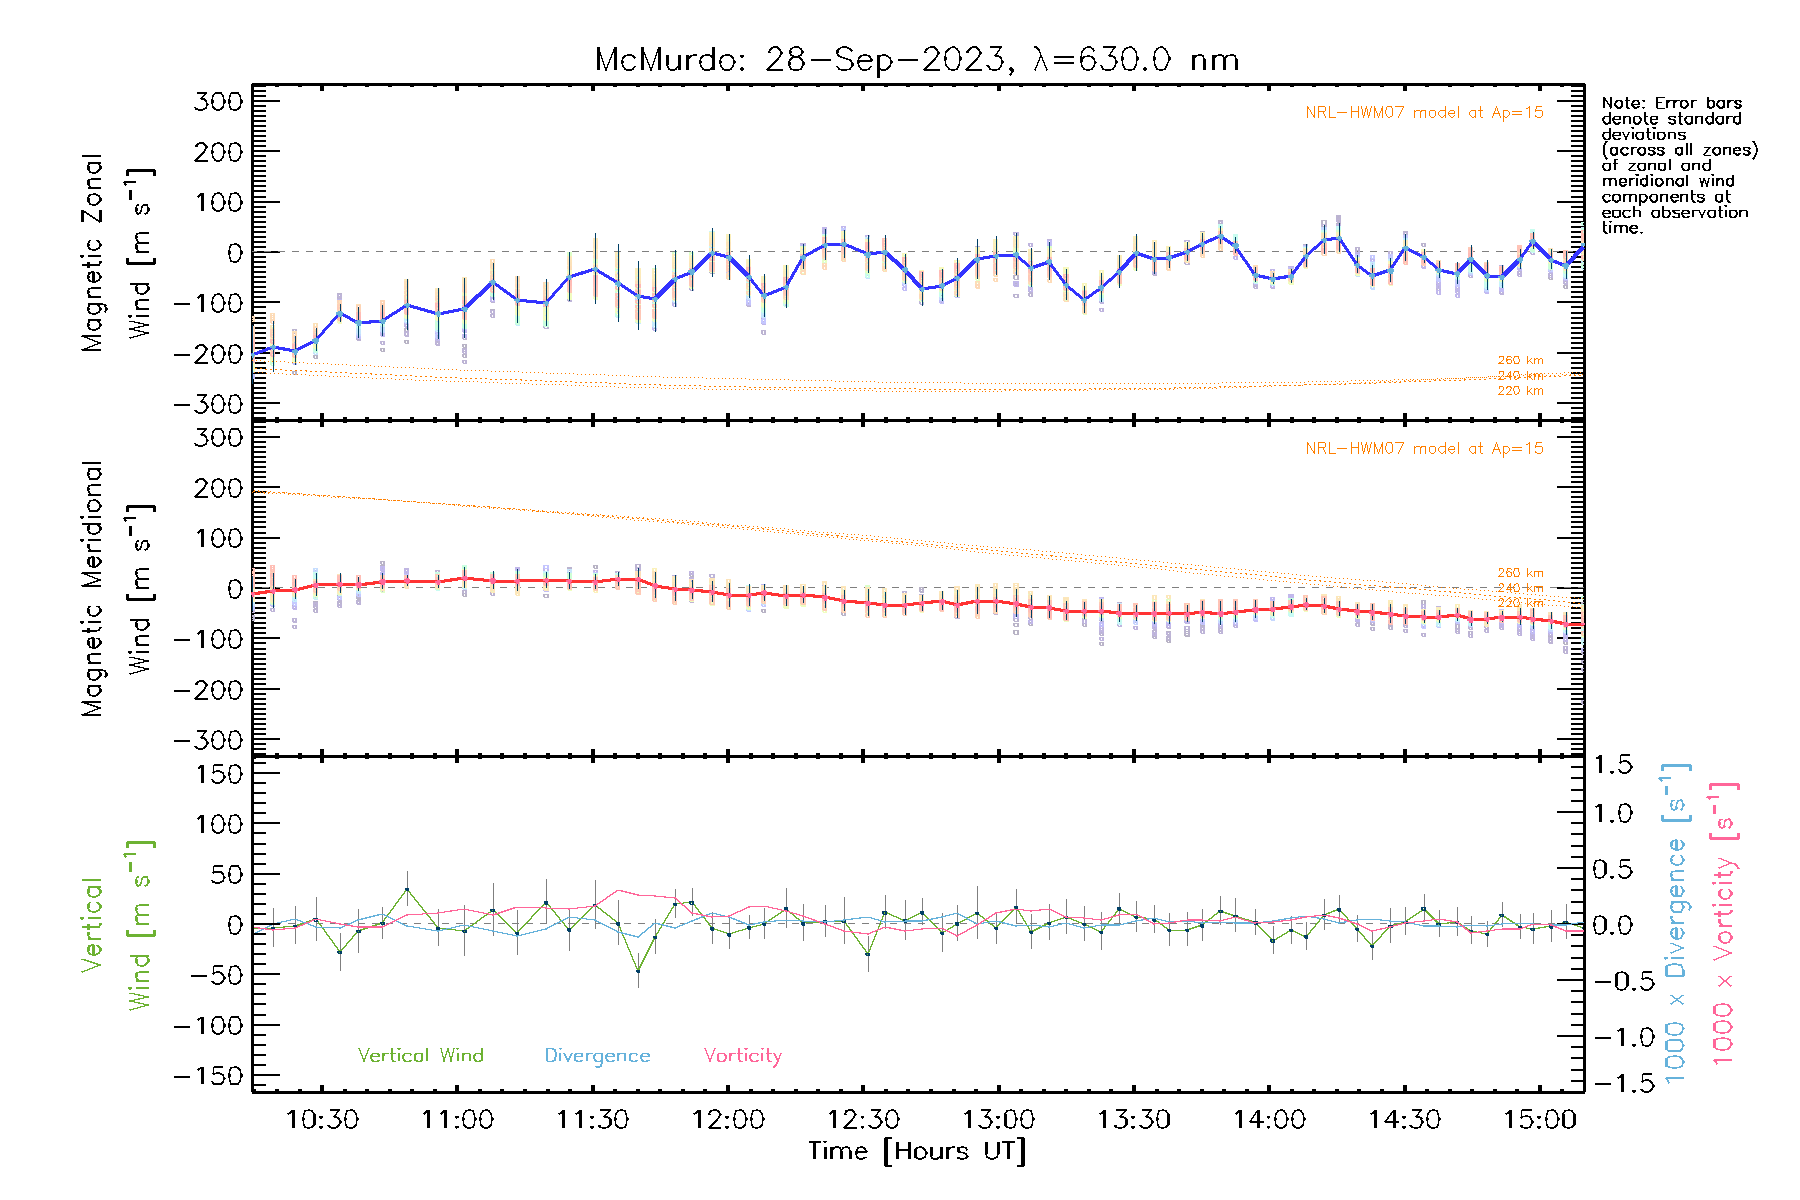Click the '260 km' label in zonal panel
Image resolution: width=1800 pixels, height=1200 pixels.
(1520, 360)
